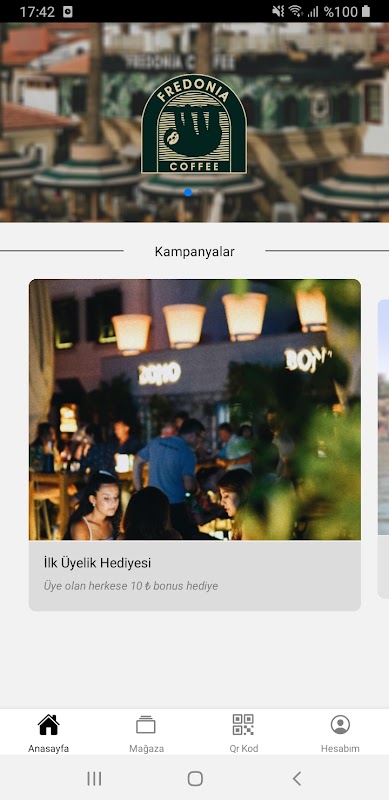Open the Hesabım account icon
This screenshot has width=389, height=800.
[x=340, y=724]
